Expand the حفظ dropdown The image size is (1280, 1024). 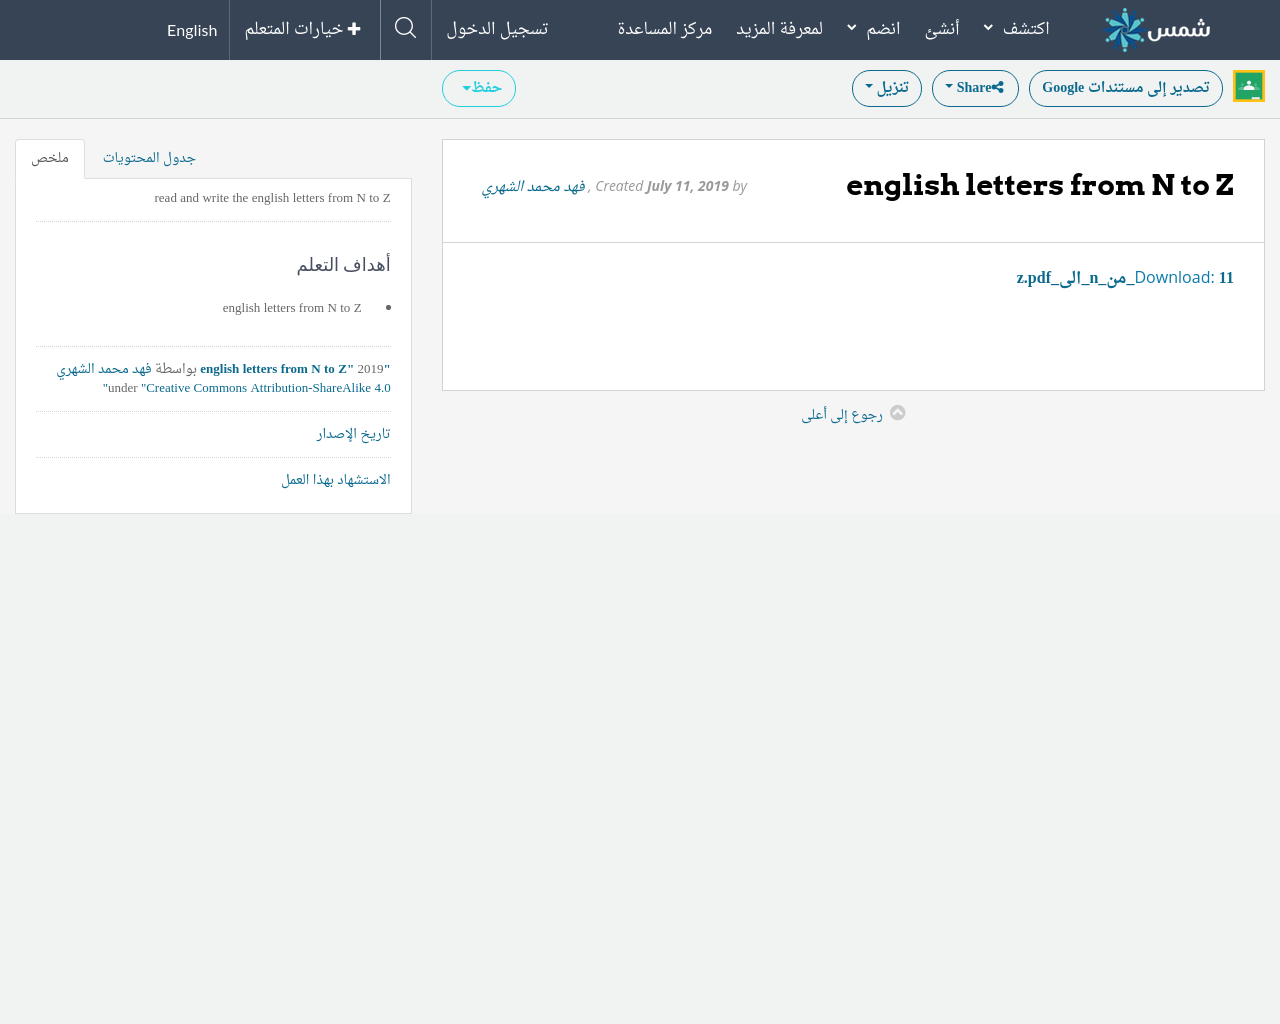(478, 87)
